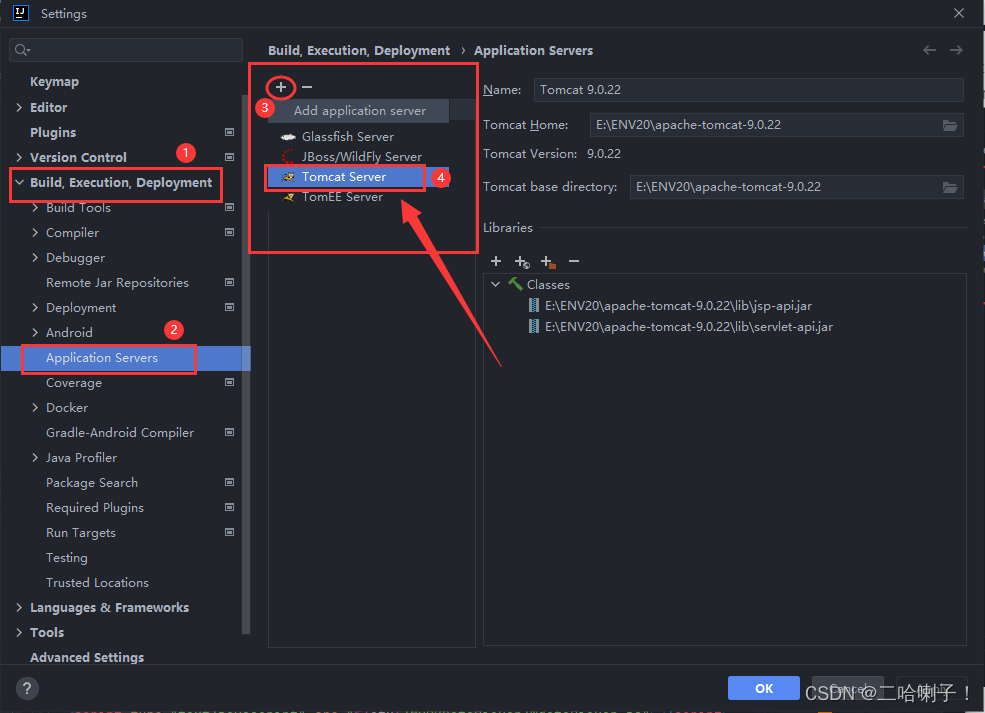This screenshot has width=985, height=713.
Task: Click the add library with orange square icon
Action: pyautogui.click(x=548, y=261)
